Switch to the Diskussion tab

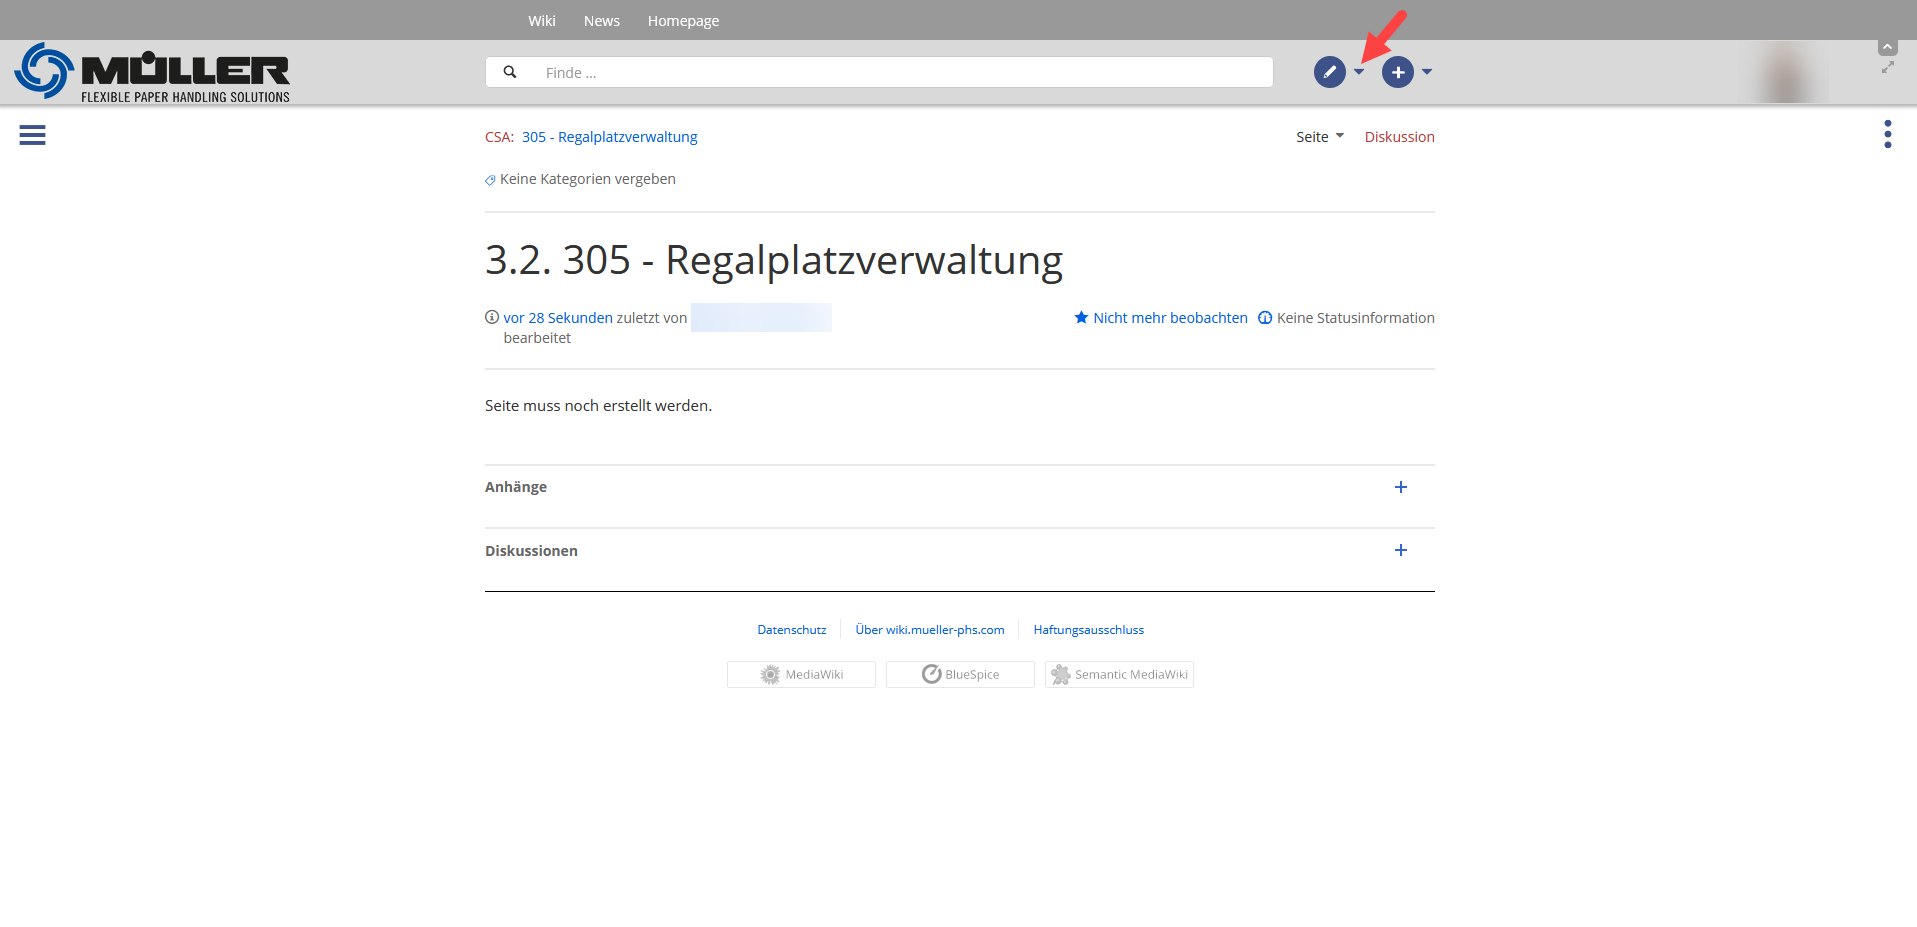1399,137
